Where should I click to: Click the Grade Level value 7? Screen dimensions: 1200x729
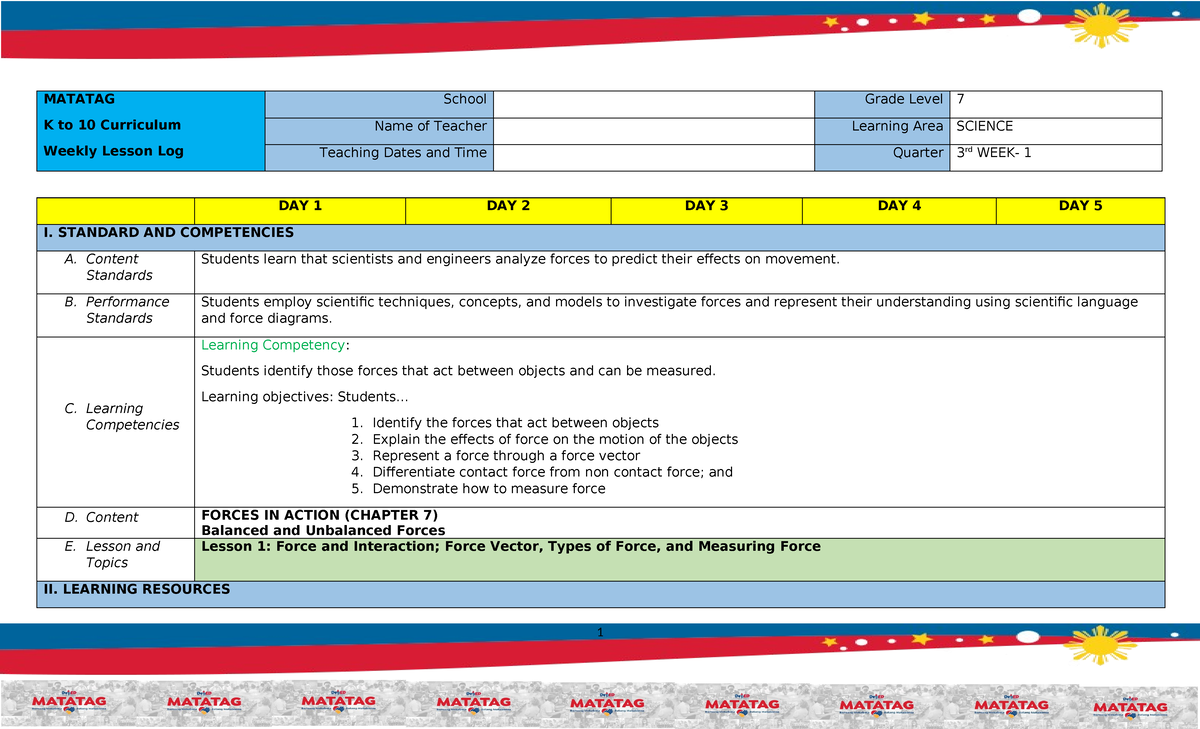pos(959,99)
